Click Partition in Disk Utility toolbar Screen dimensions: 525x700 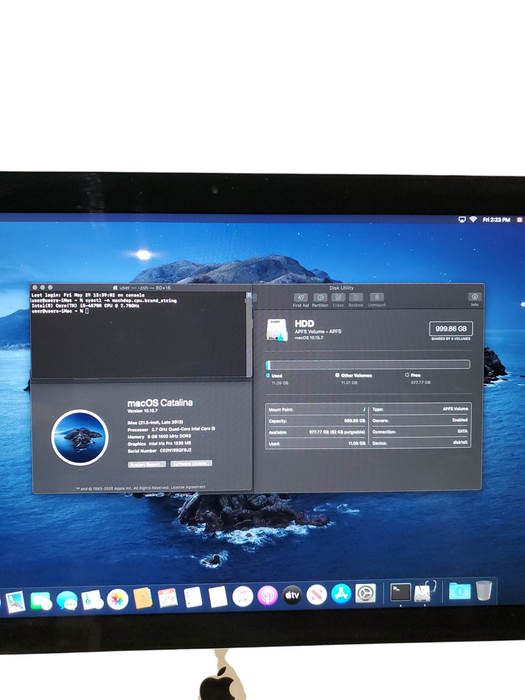[x=320, y=300]
